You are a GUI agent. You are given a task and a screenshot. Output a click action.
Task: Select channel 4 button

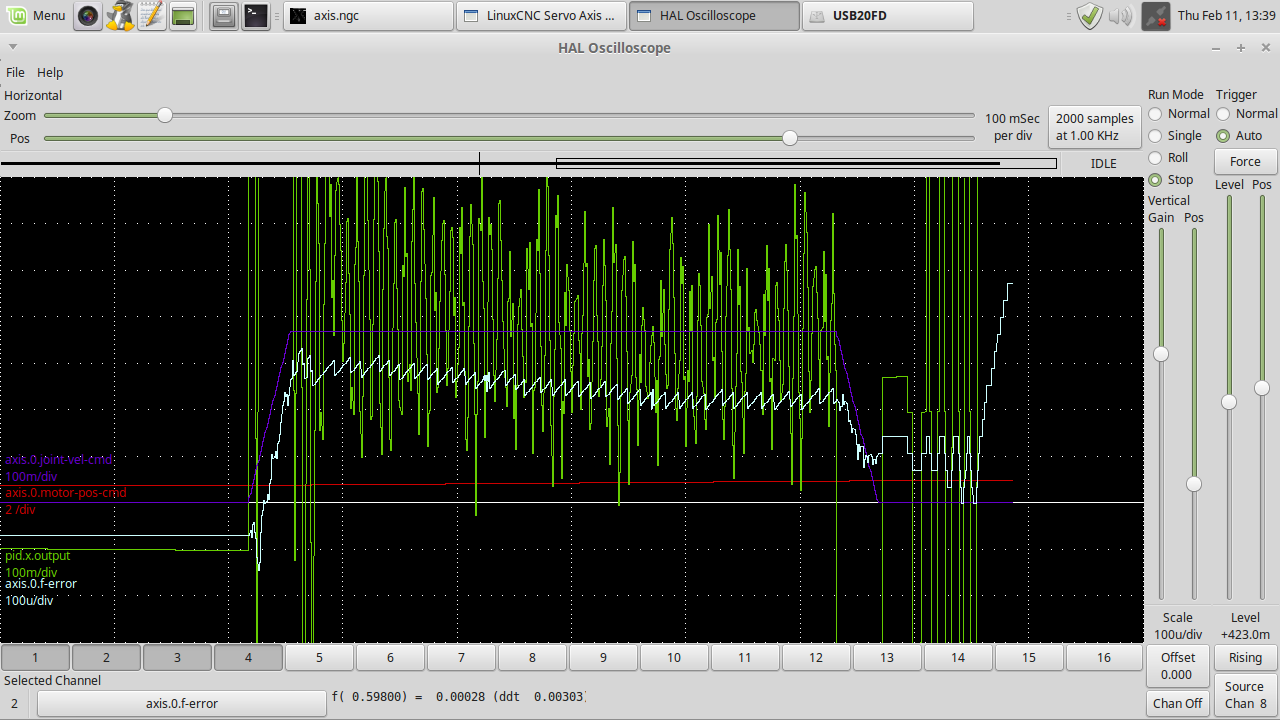(x=248, y=657)
